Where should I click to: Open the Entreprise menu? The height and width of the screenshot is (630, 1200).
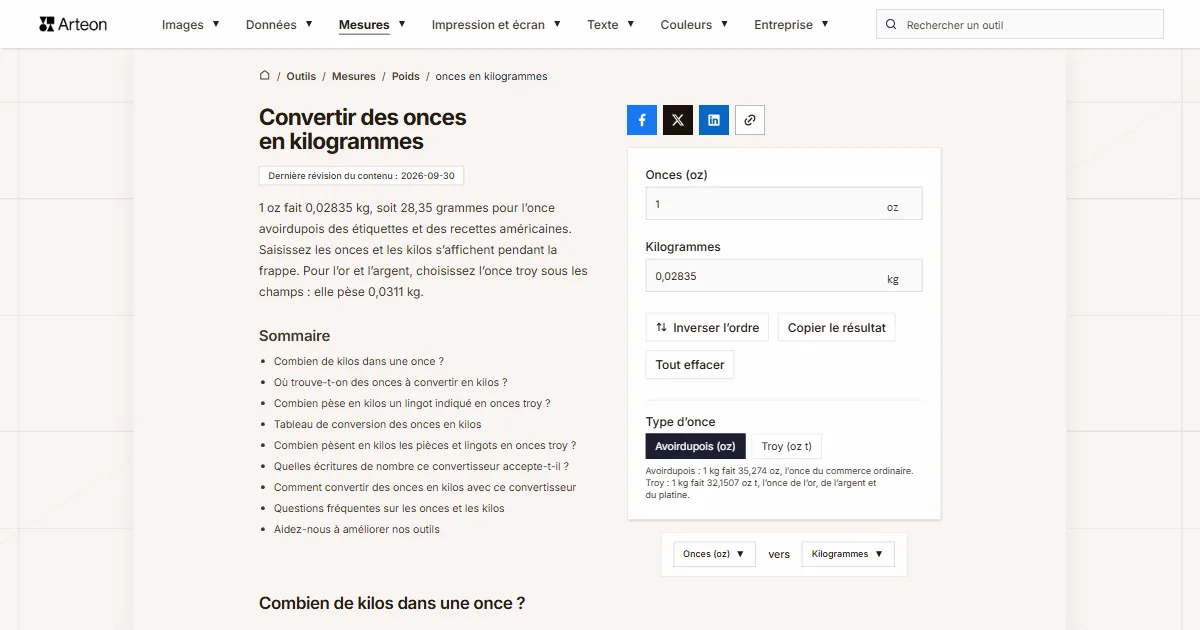click(791, 25)
